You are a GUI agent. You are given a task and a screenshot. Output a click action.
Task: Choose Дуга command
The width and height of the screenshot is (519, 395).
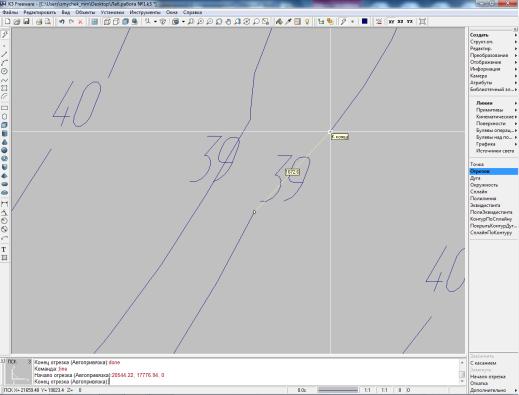point(475,178)
